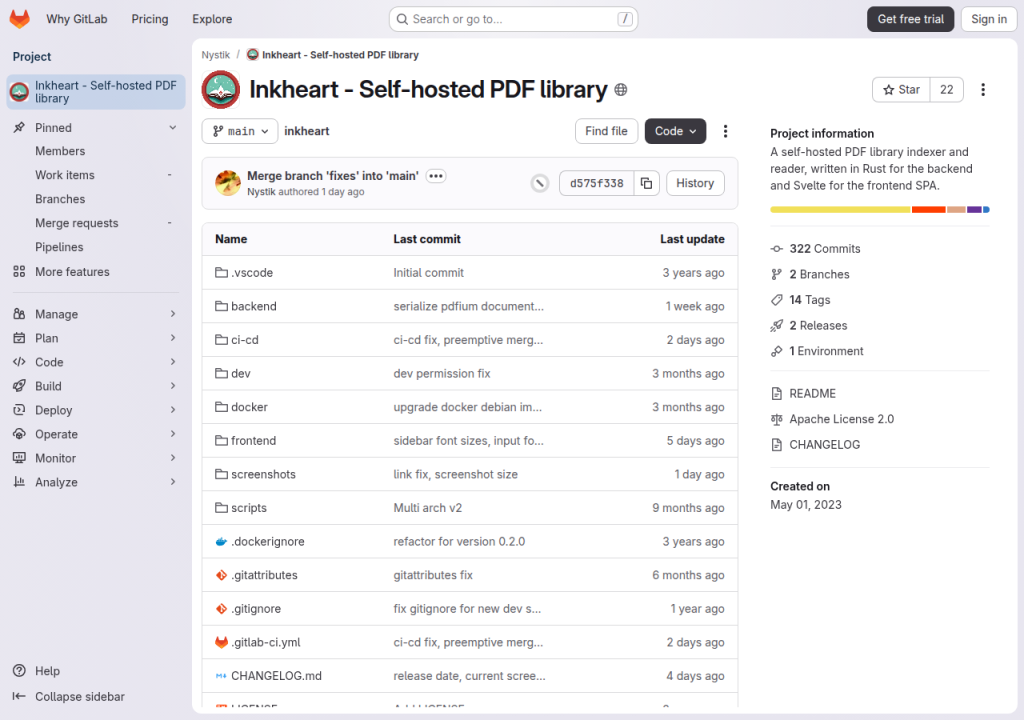Click the Find file button

[x=606, y=131]
